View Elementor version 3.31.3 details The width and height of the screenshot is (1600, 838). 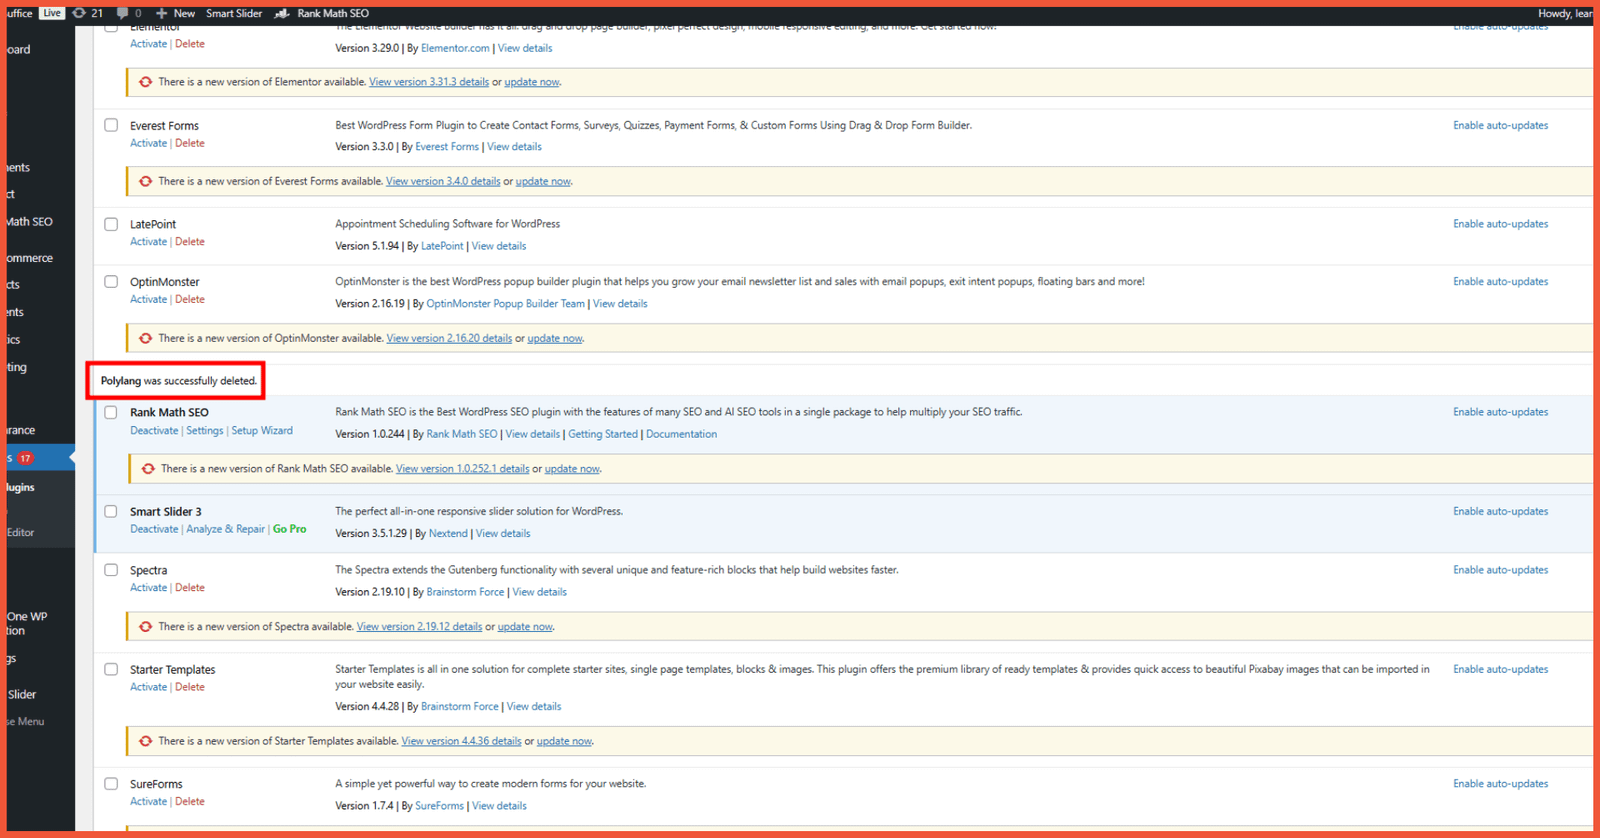[x=429, y=82]
